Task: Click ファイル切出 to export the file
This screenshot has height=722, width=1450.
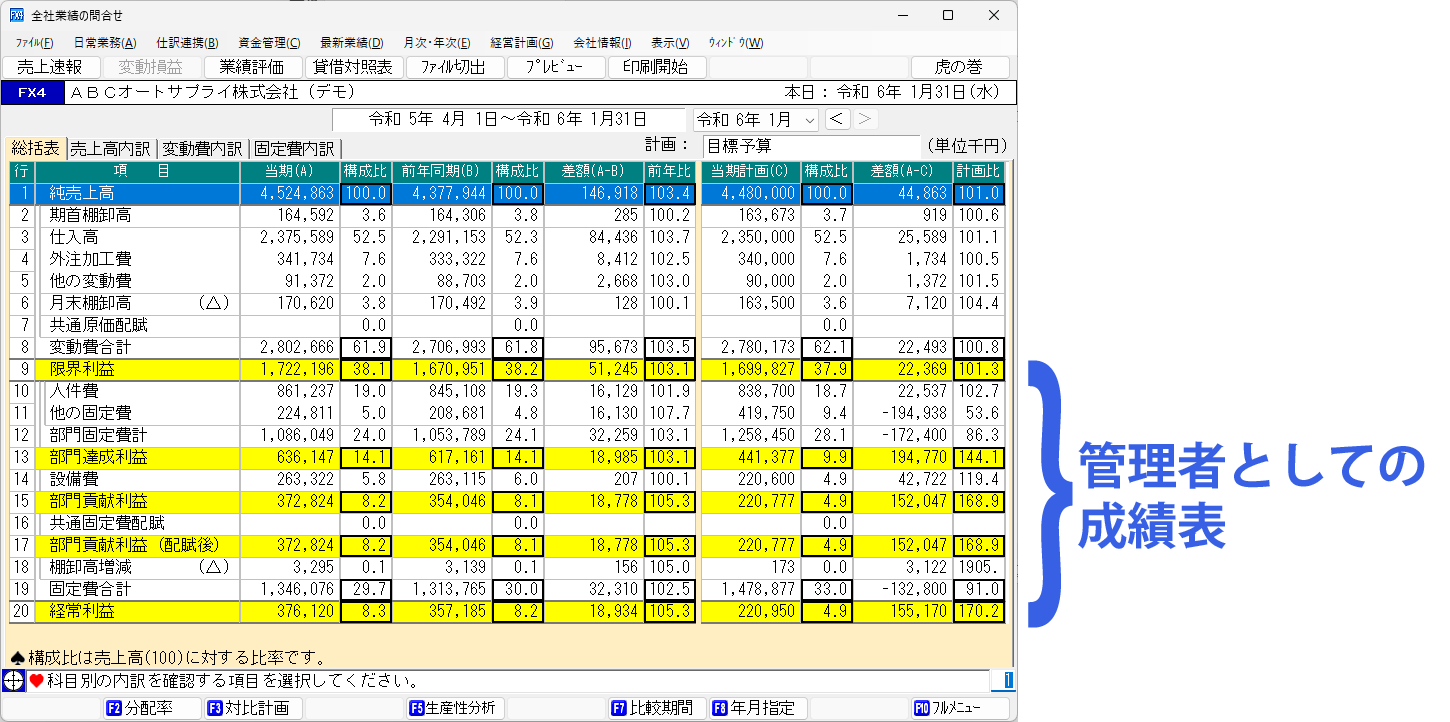Action: point(456,66)
